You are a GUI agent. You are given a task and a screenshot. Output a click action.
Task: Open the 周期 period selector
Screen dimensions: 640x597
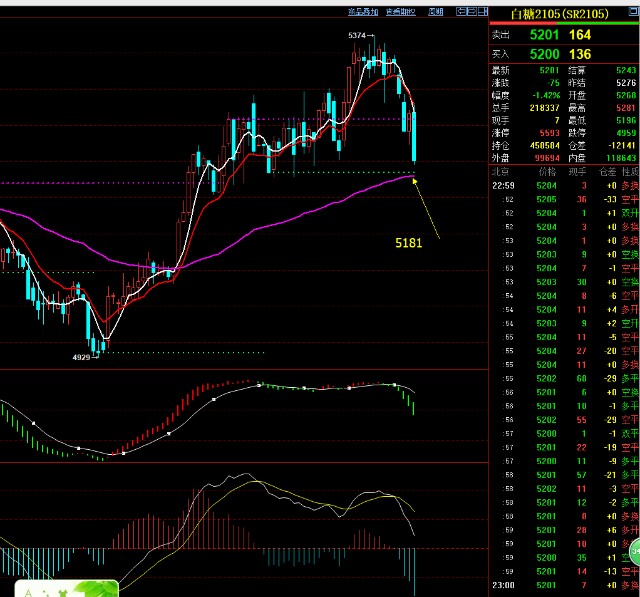435,12
